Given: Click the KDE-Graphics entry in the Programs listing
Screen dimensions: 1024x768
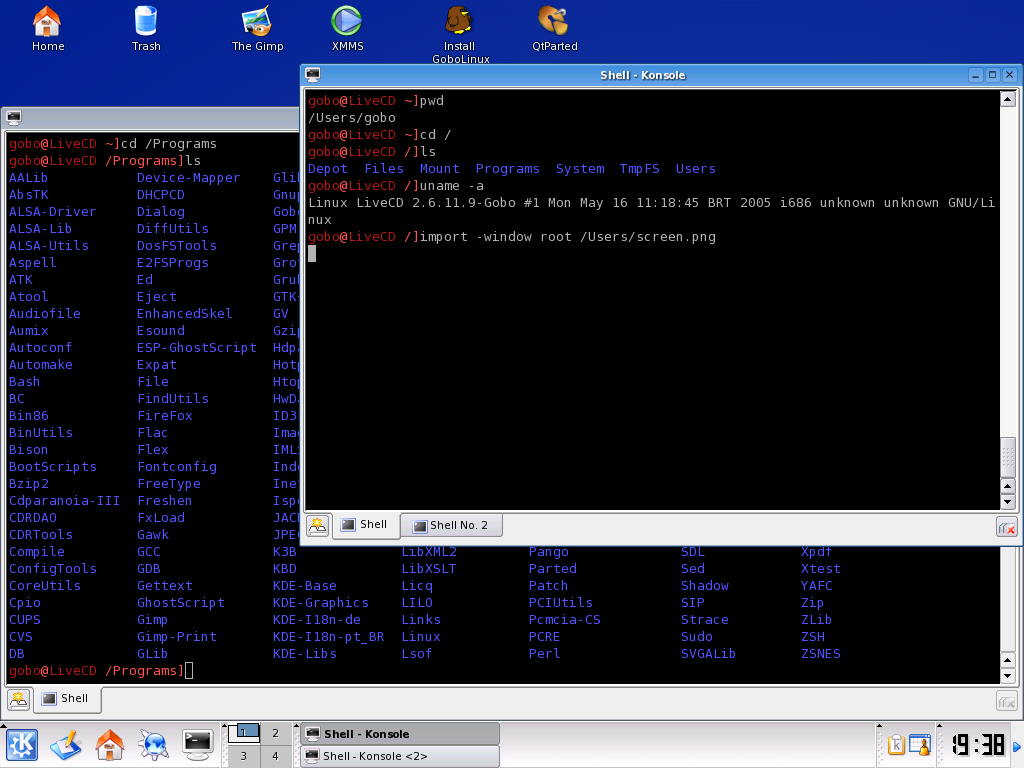Looking at the screenshot, I should tap(321, 603).
